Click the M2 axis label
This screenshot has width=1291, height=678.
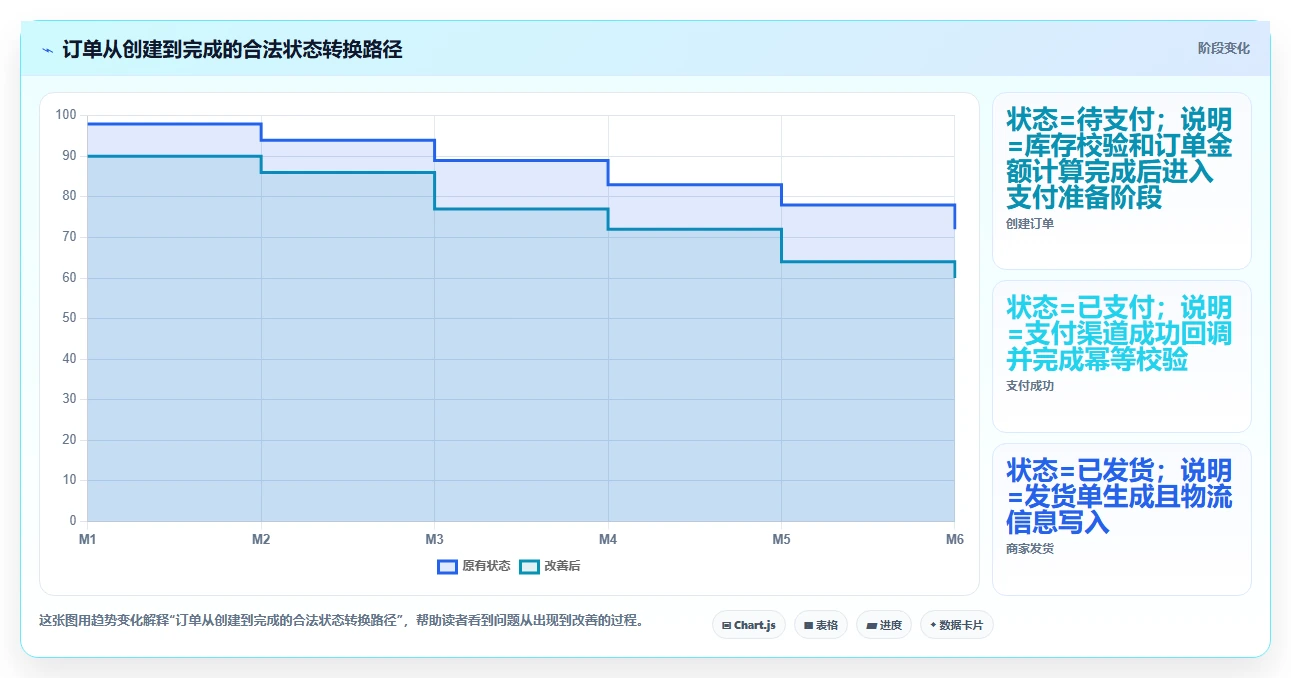(x=261, y=539)
